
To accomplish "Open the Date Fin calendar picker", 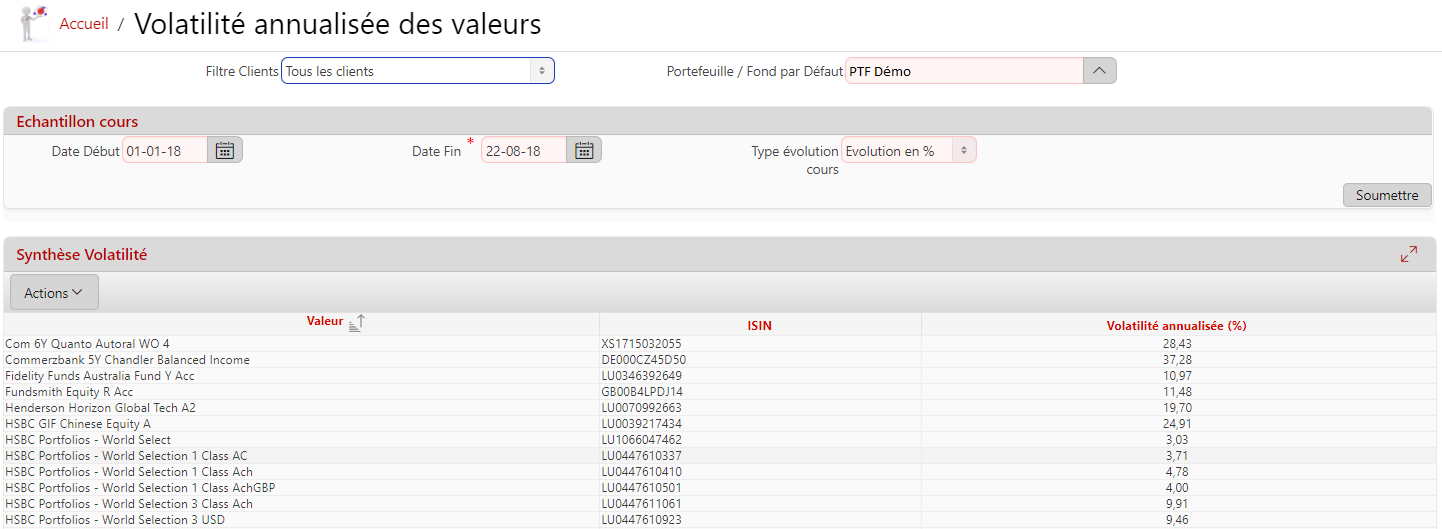I will click(x=584, y=151).
